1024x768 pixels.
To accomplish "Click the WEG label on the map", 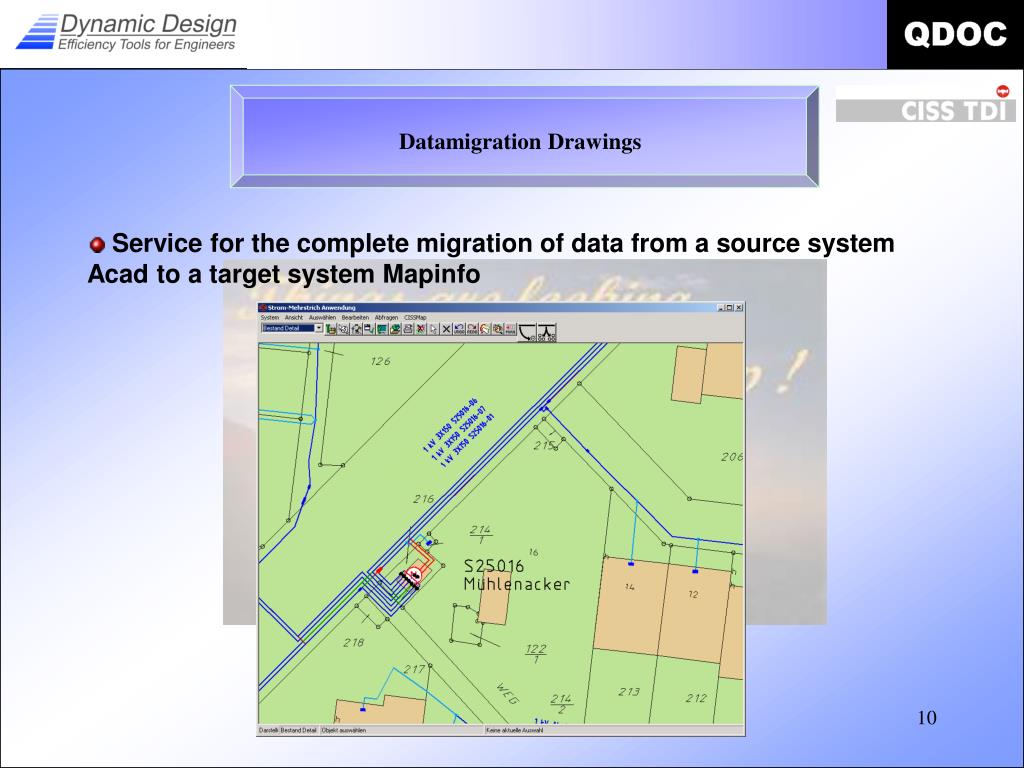I will (507, 693).
